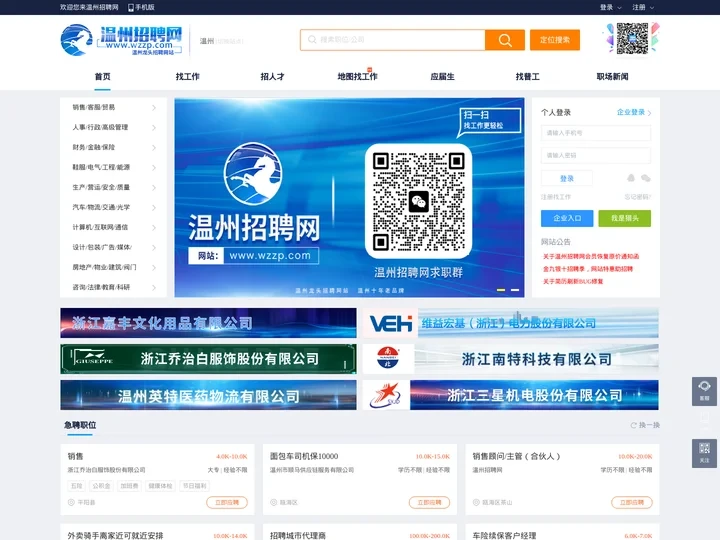Apply now for the 销售 job
Screen dimensions: 720x540
(x=227, y=502)
